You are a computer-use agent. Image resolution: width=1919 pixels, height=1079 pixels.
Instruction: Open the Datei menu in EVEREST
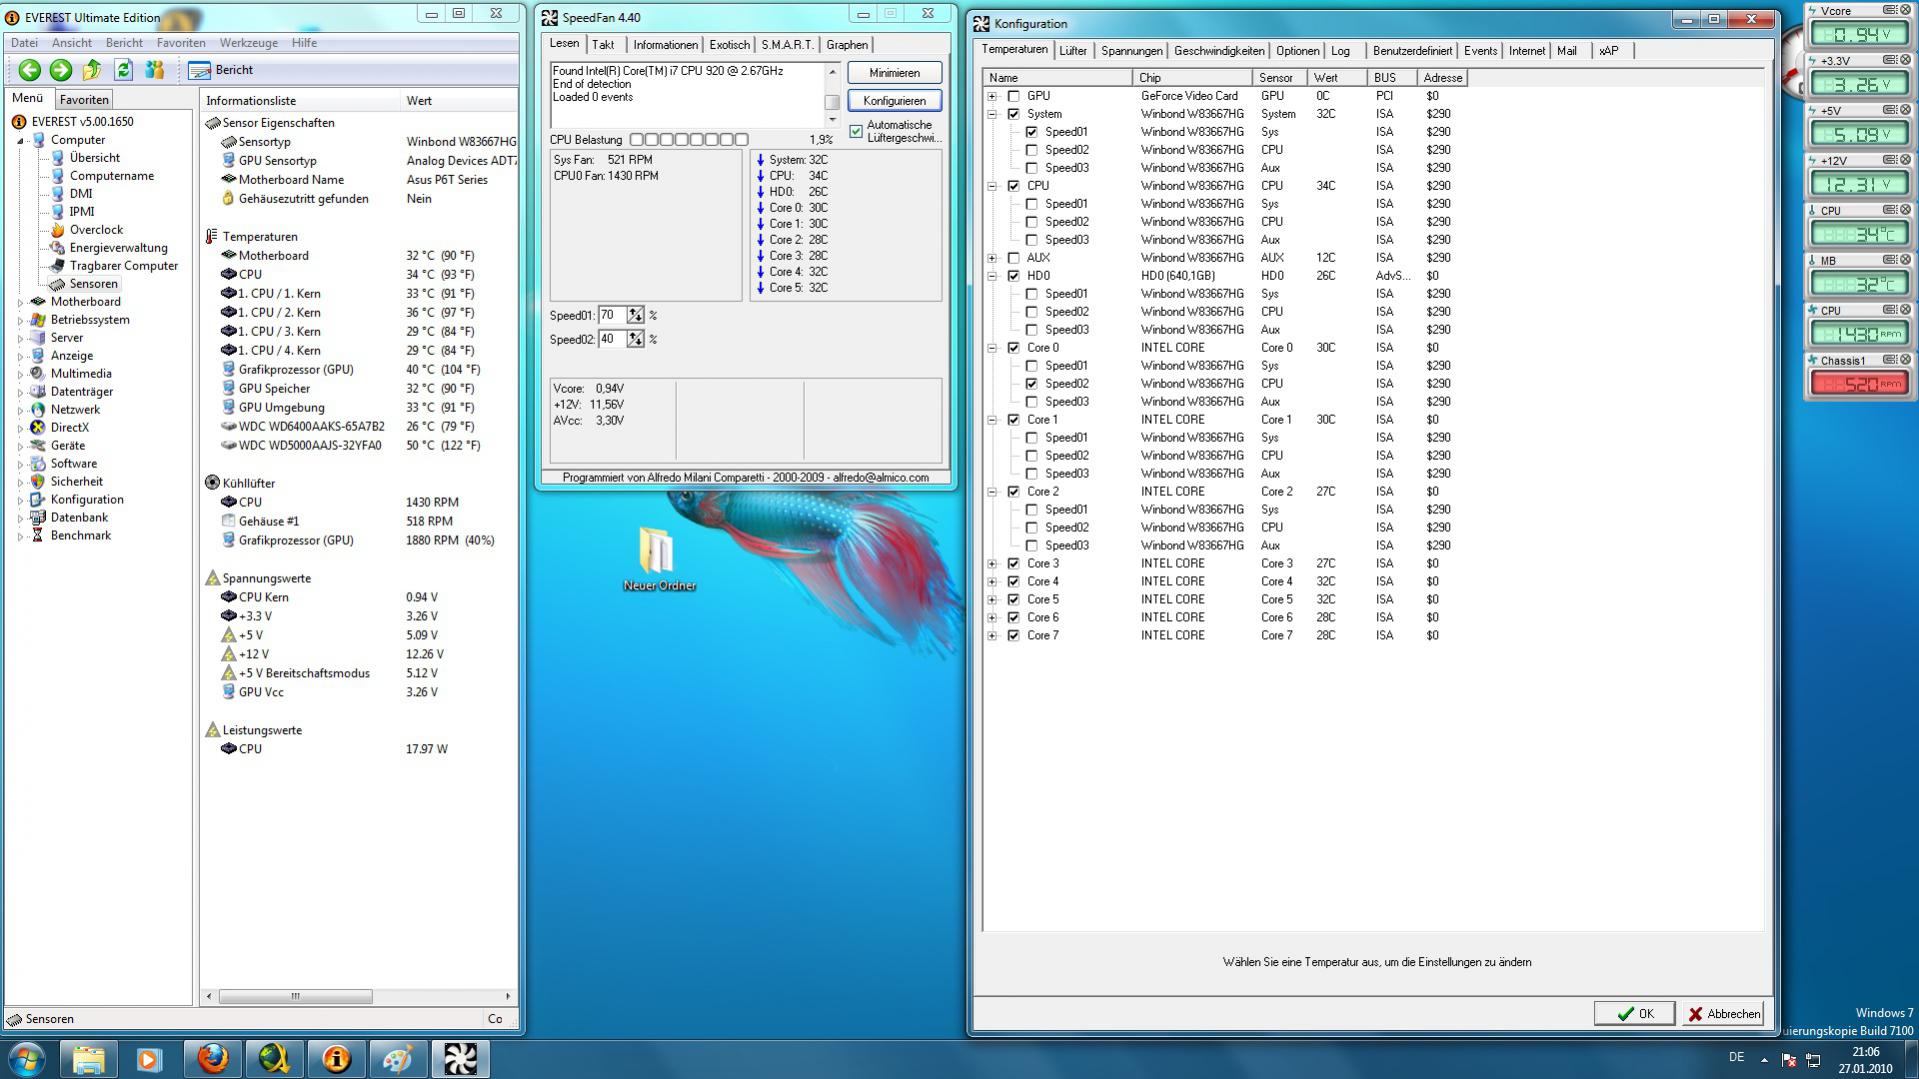click(24, 43)
